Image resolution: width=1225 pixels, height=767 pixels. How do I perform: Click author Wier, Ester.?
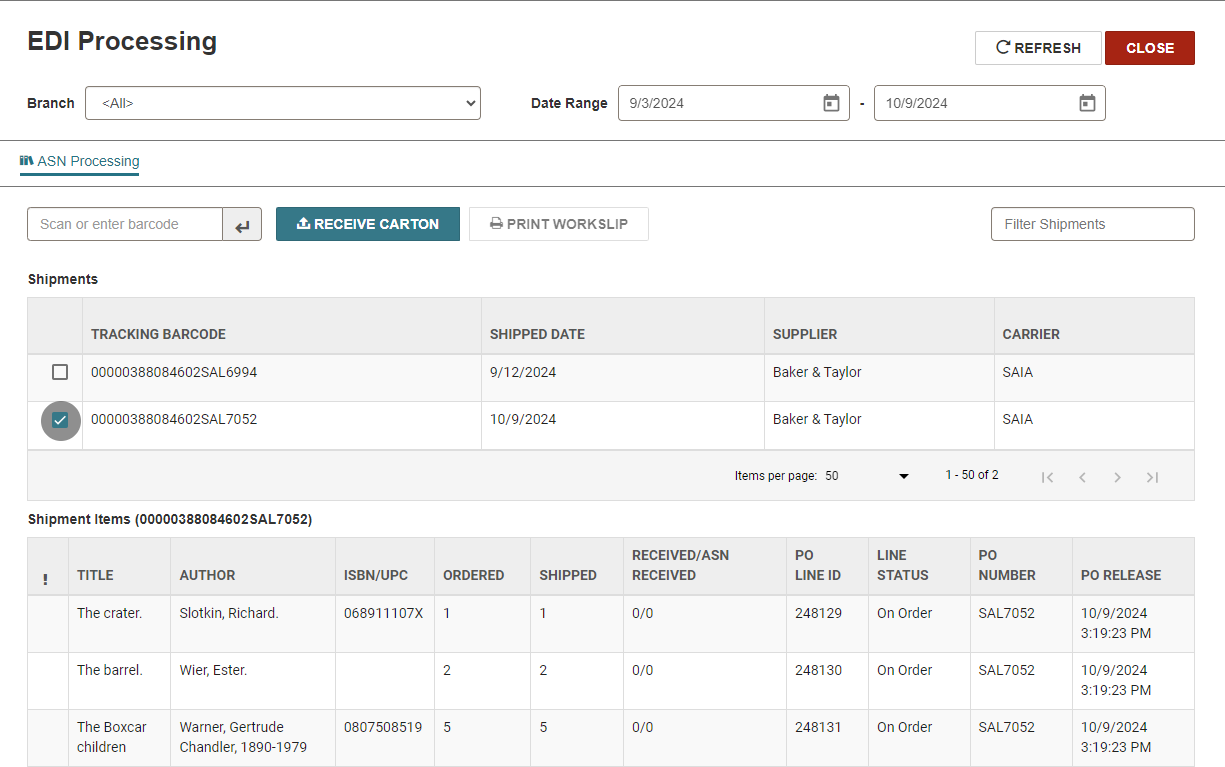pyautogui.click(x=213, y=670)
